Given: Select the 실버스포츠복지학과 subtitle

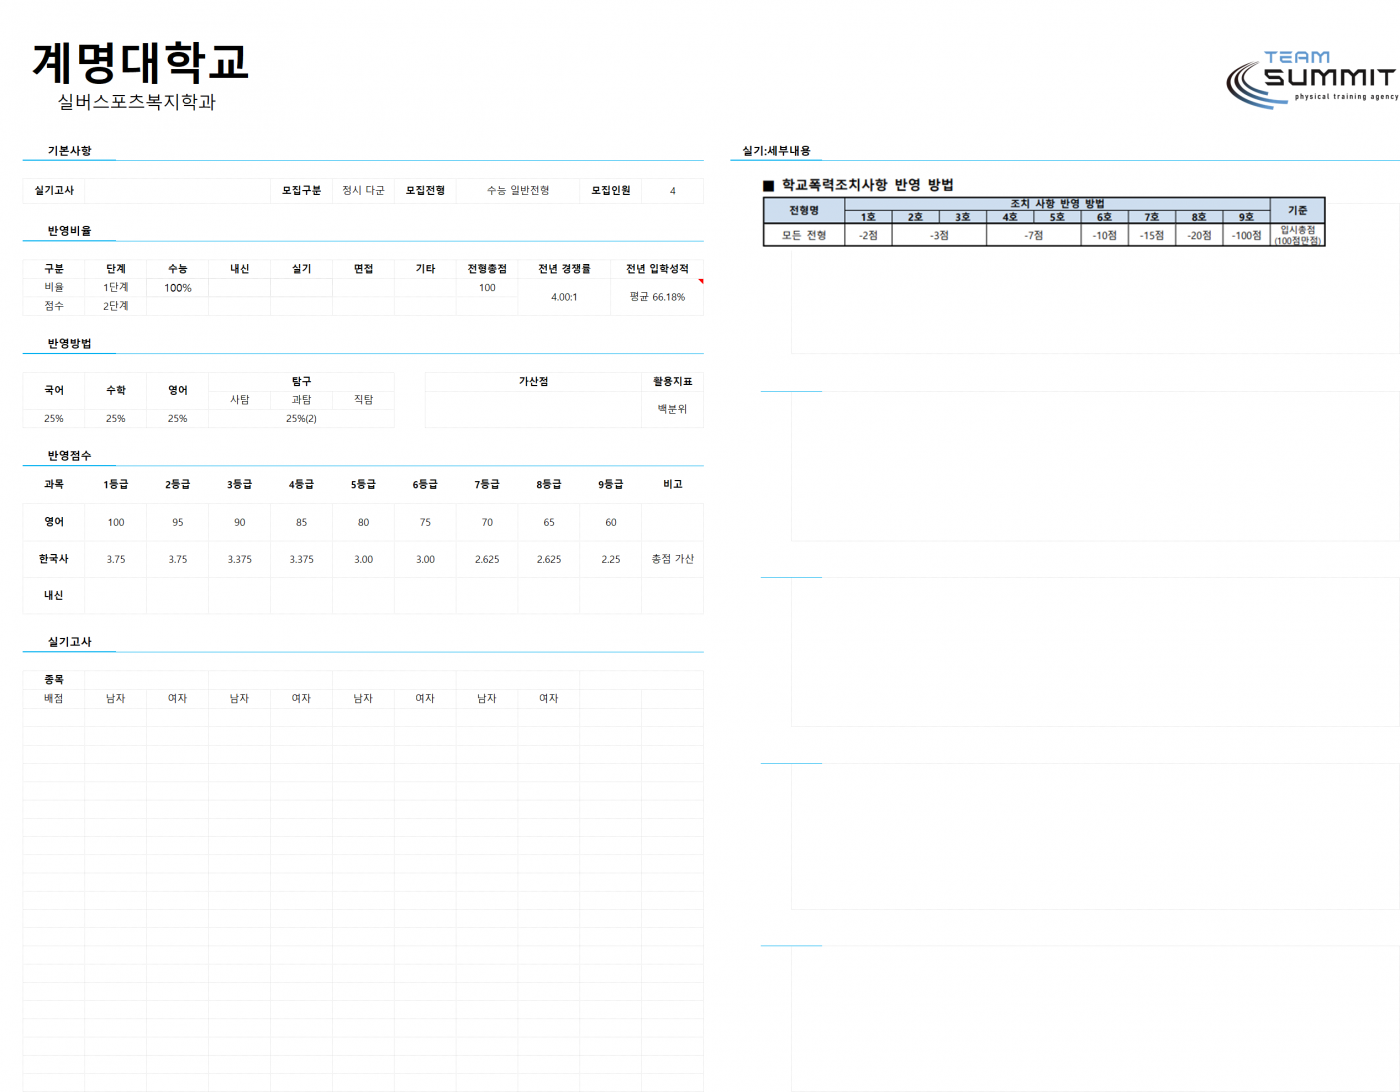Looking at the screenshot, I should coord(137,102).
